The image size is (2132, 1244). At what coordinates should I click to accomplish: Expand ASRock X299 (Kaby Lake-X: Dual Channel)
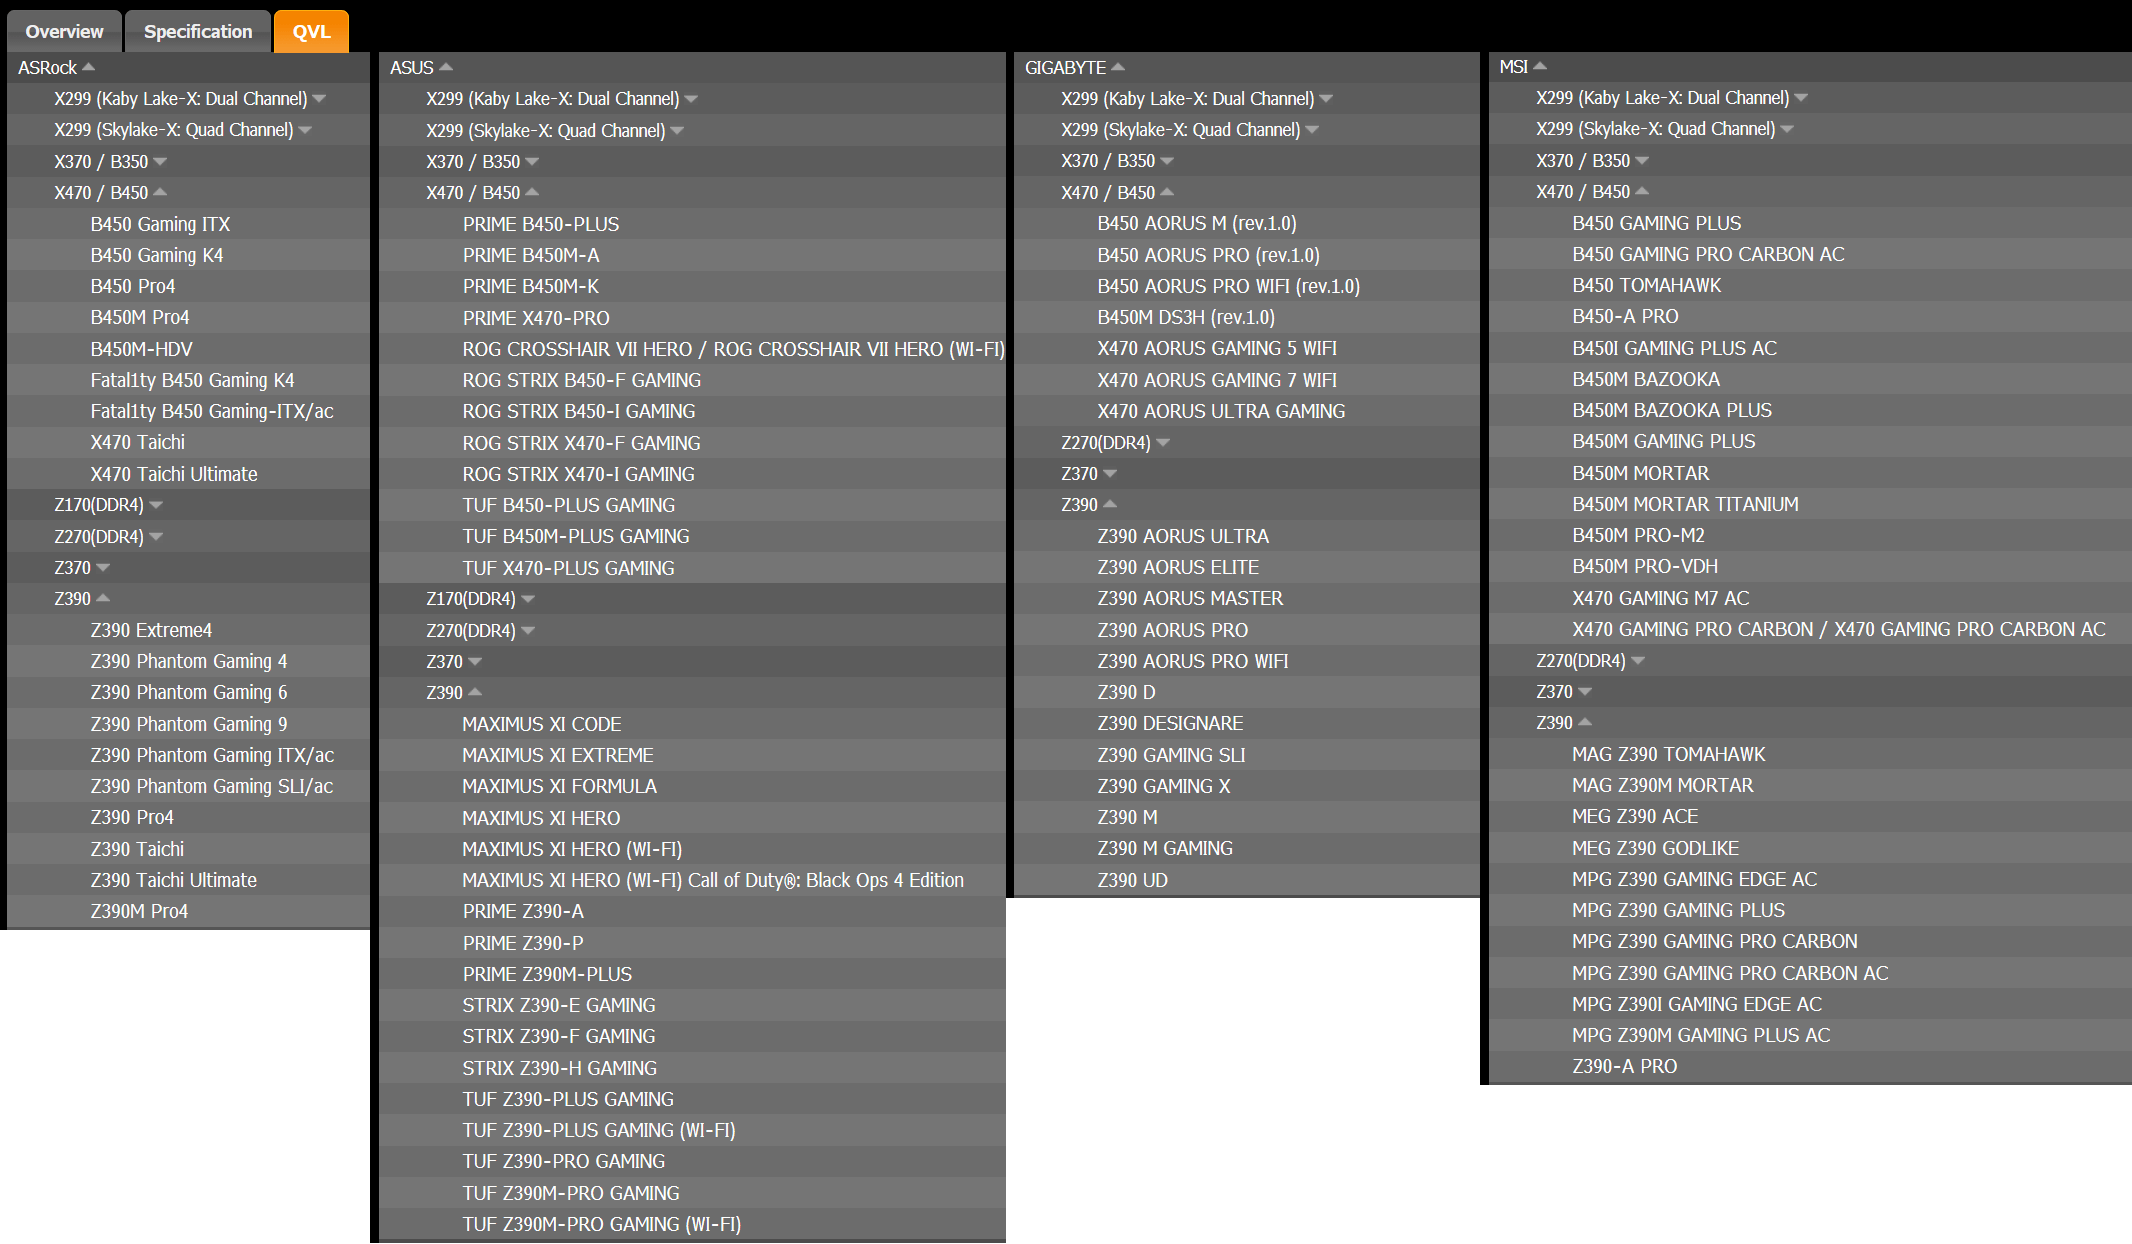188,98
